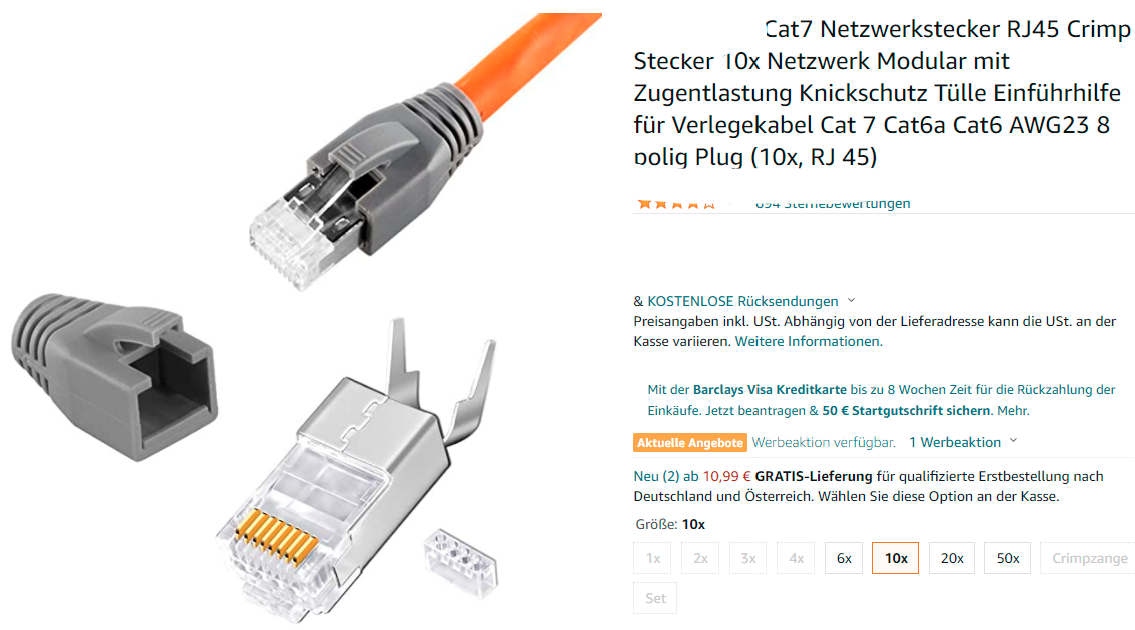This screenshot has height=630, width=1135.
Task: Click the star rating icons
Action: tap(676, 204)
